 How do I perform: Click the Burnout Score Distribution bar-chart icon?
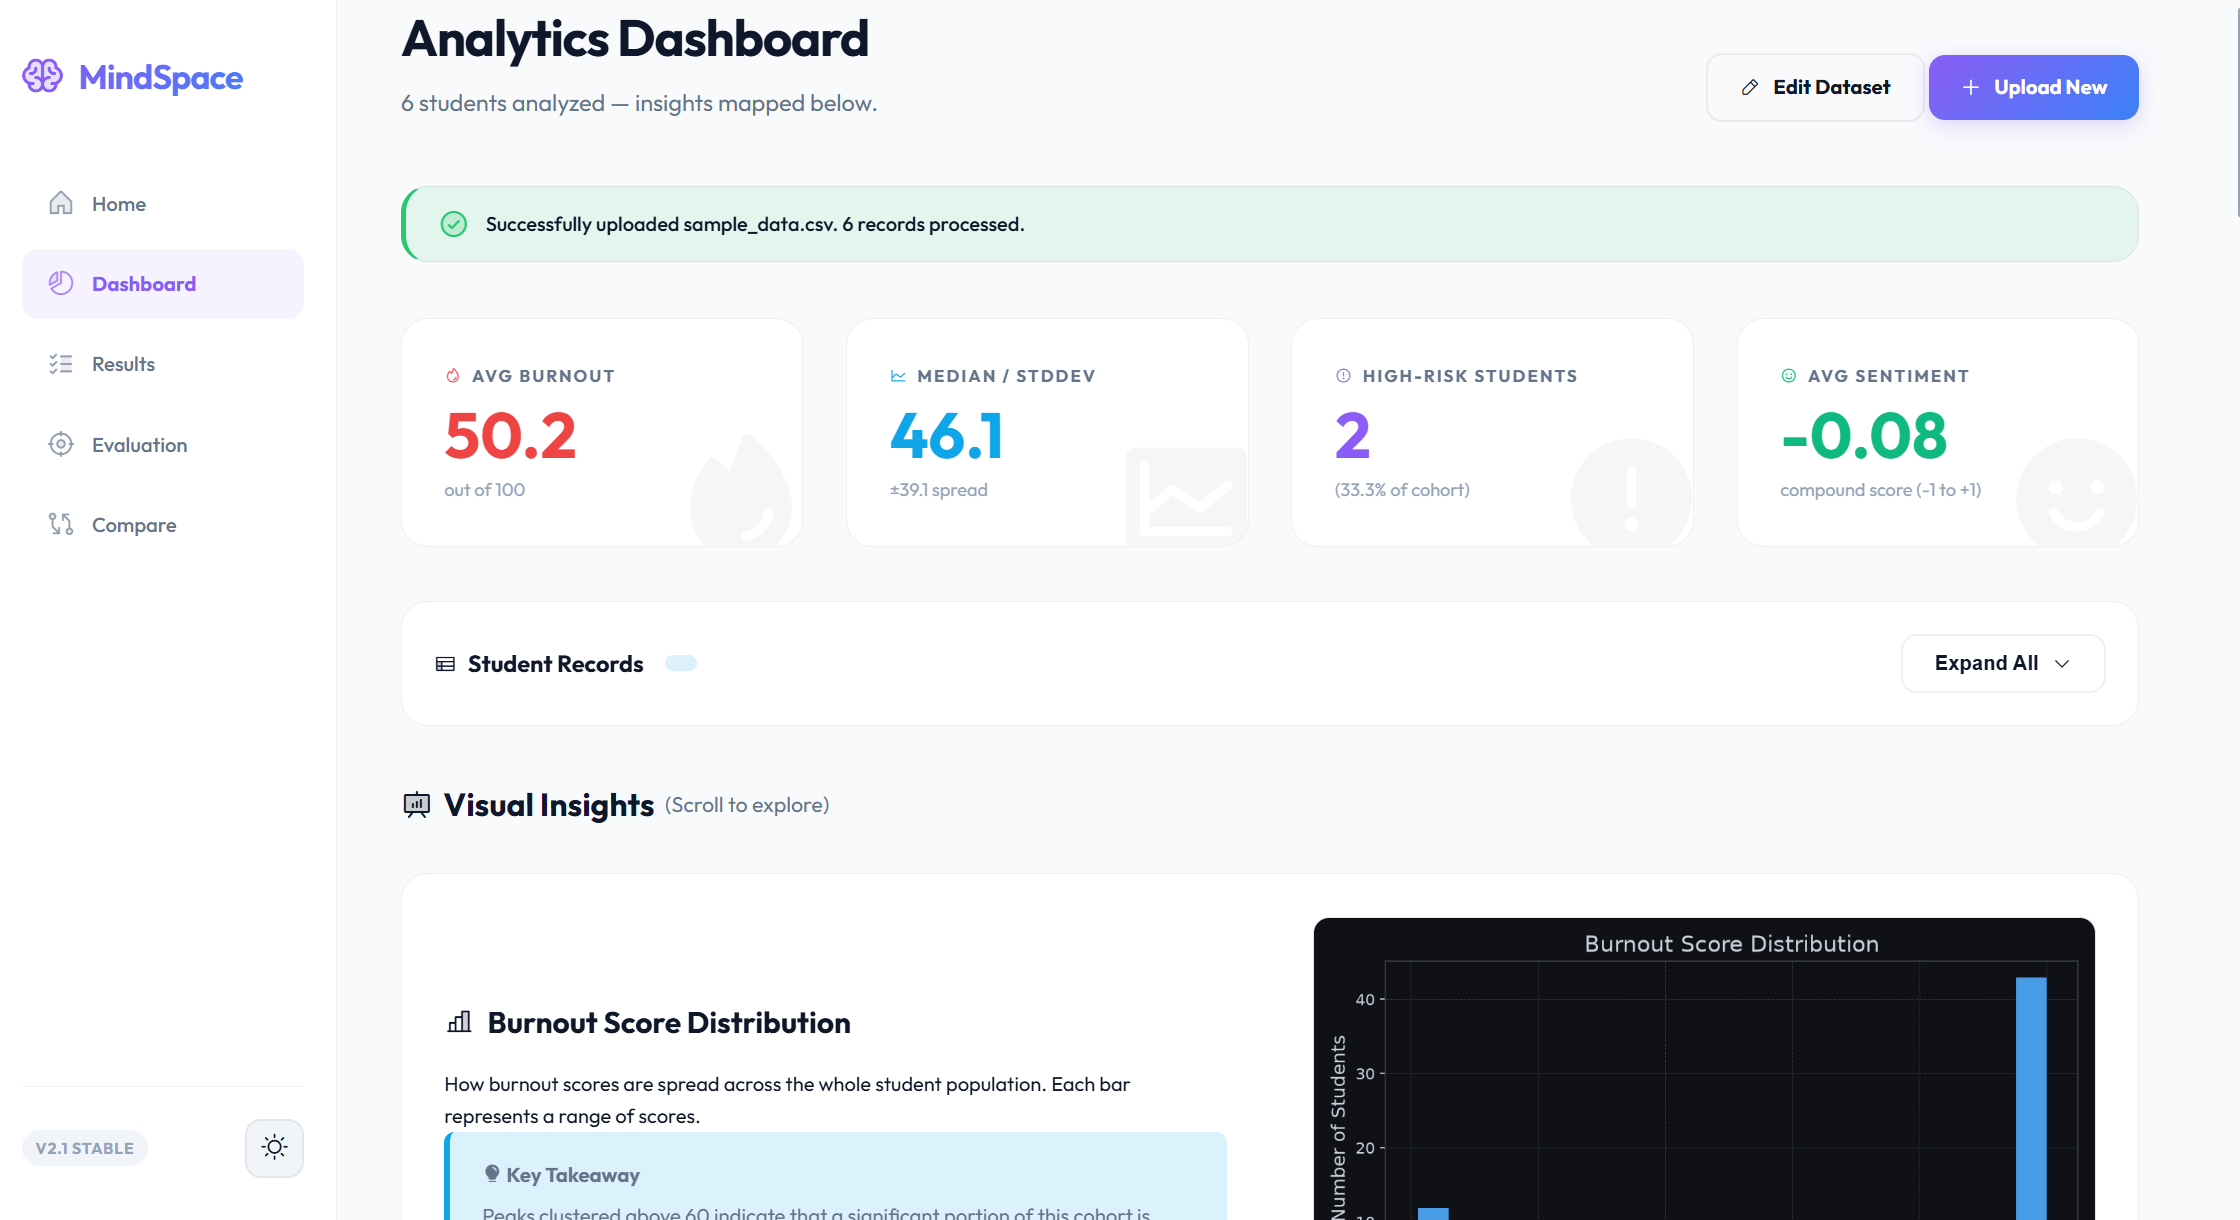459,1022
